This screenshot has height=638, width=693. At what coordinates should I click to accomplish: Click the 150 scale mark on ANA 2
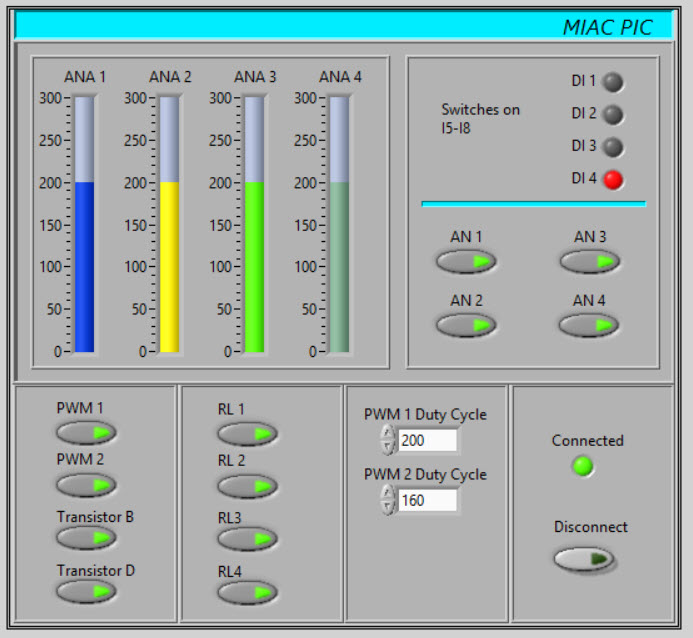pos(136,225)
